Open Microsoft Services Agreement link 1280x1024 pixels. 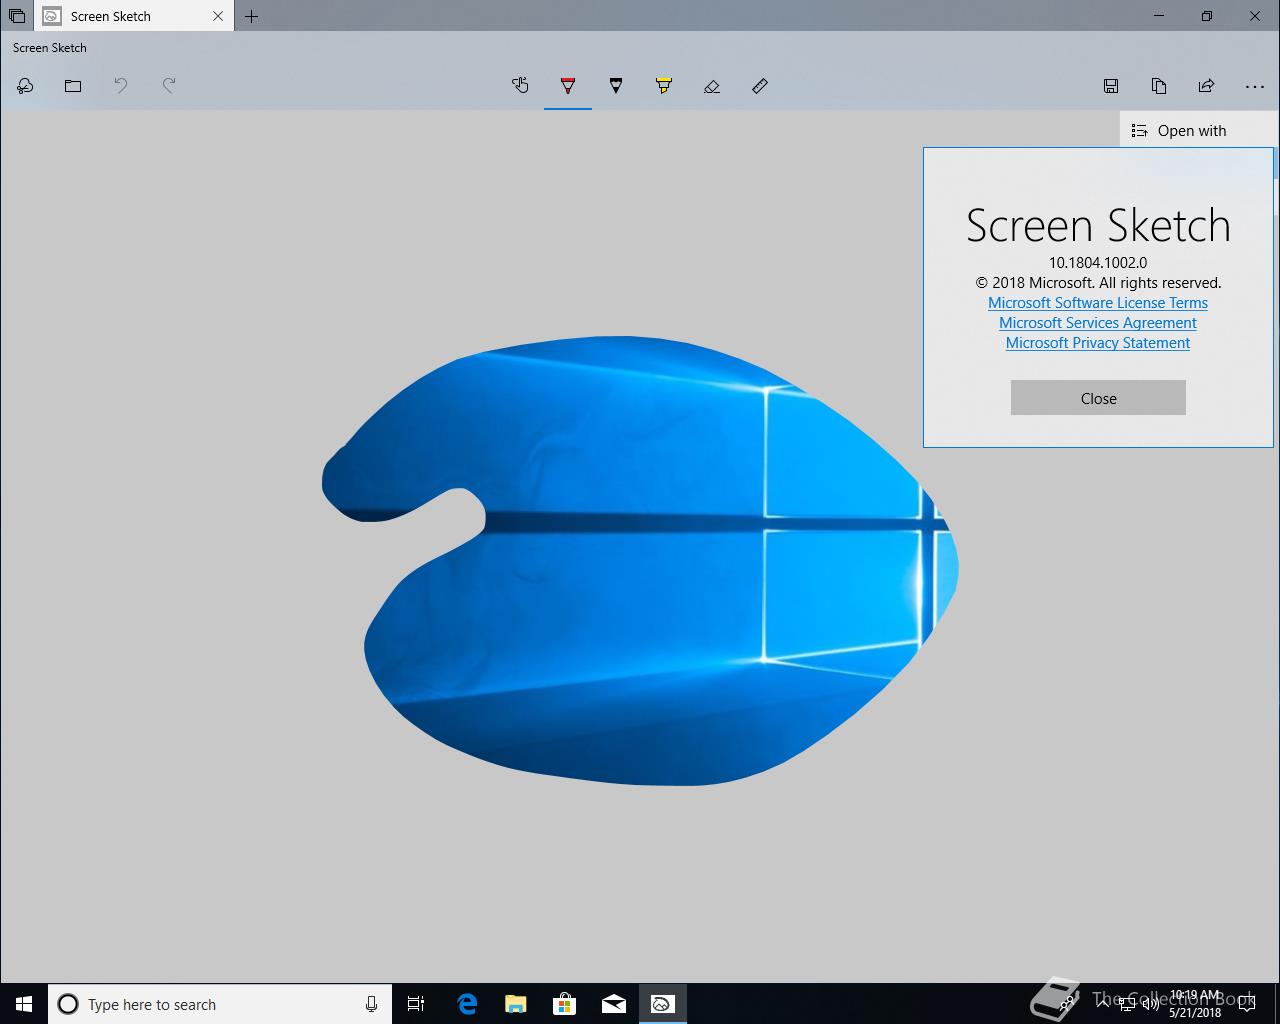pos(1098,323)
